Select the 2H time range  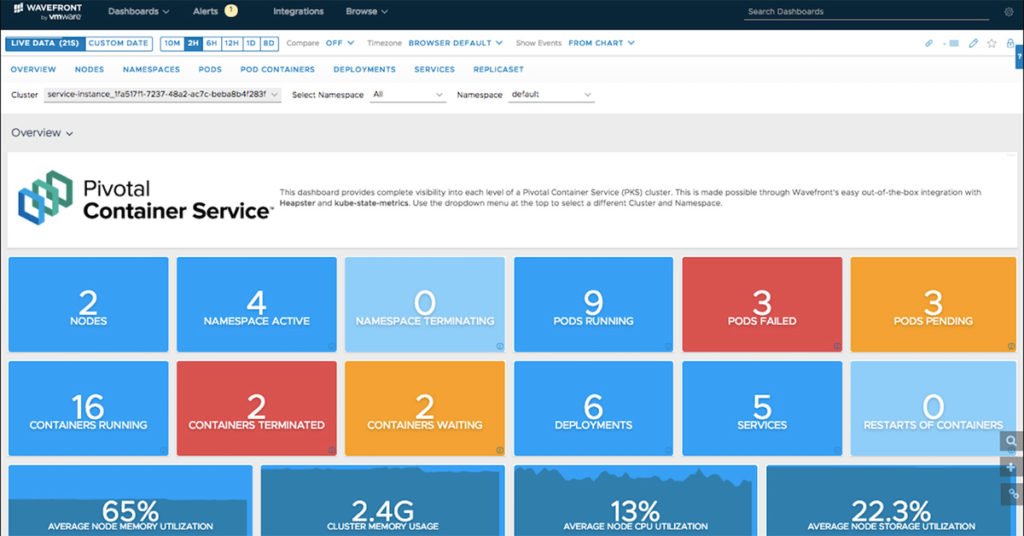click(x=193, y=43)
